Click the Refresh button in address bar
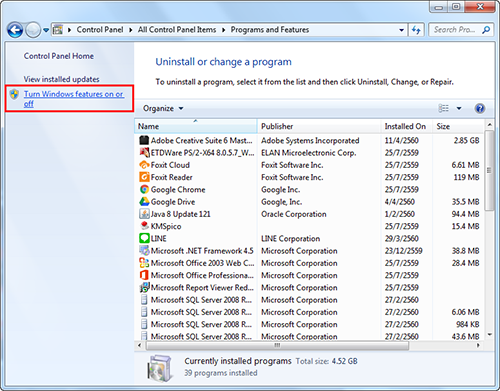The image size is (500, 391). 416,30
